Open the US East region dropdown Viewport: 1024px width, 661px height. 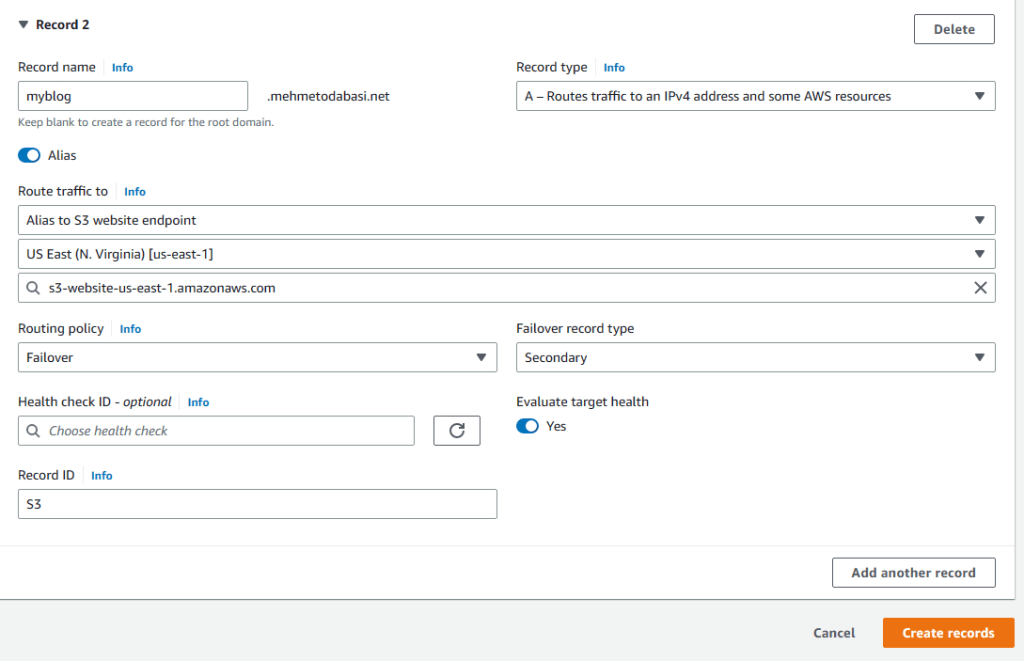pyautogui.click(x=506, y=254)
